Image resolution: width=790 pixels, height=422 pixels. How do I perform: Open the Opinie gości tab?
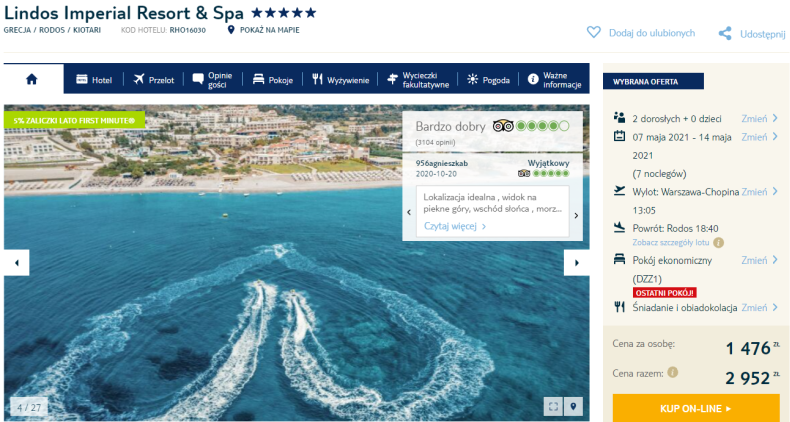pos(213,80)
